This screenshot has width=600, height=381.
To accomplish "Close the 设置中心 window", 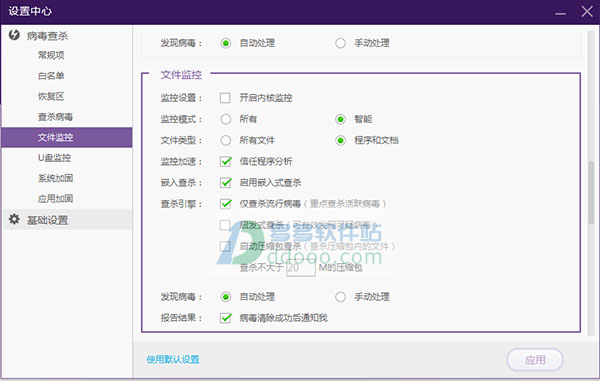I will (587, 11).
